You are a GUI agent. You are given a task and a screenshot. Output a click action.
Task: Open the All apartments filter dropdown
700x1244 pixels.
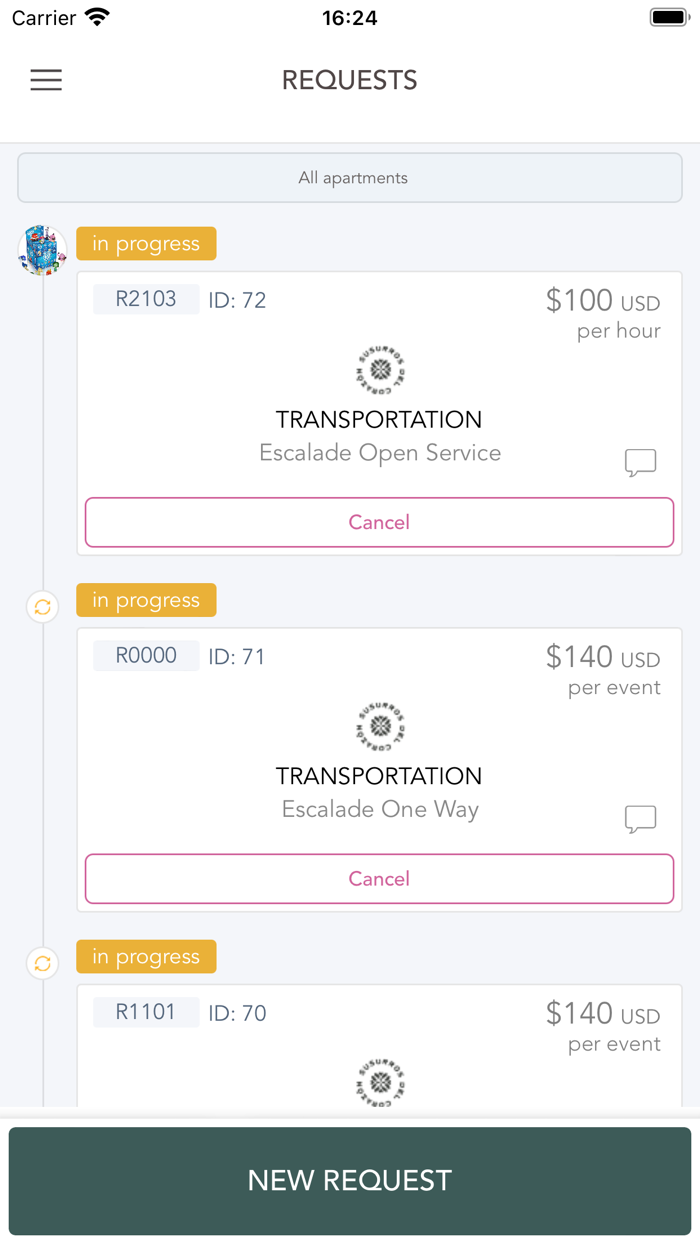[x=350, y=178]
